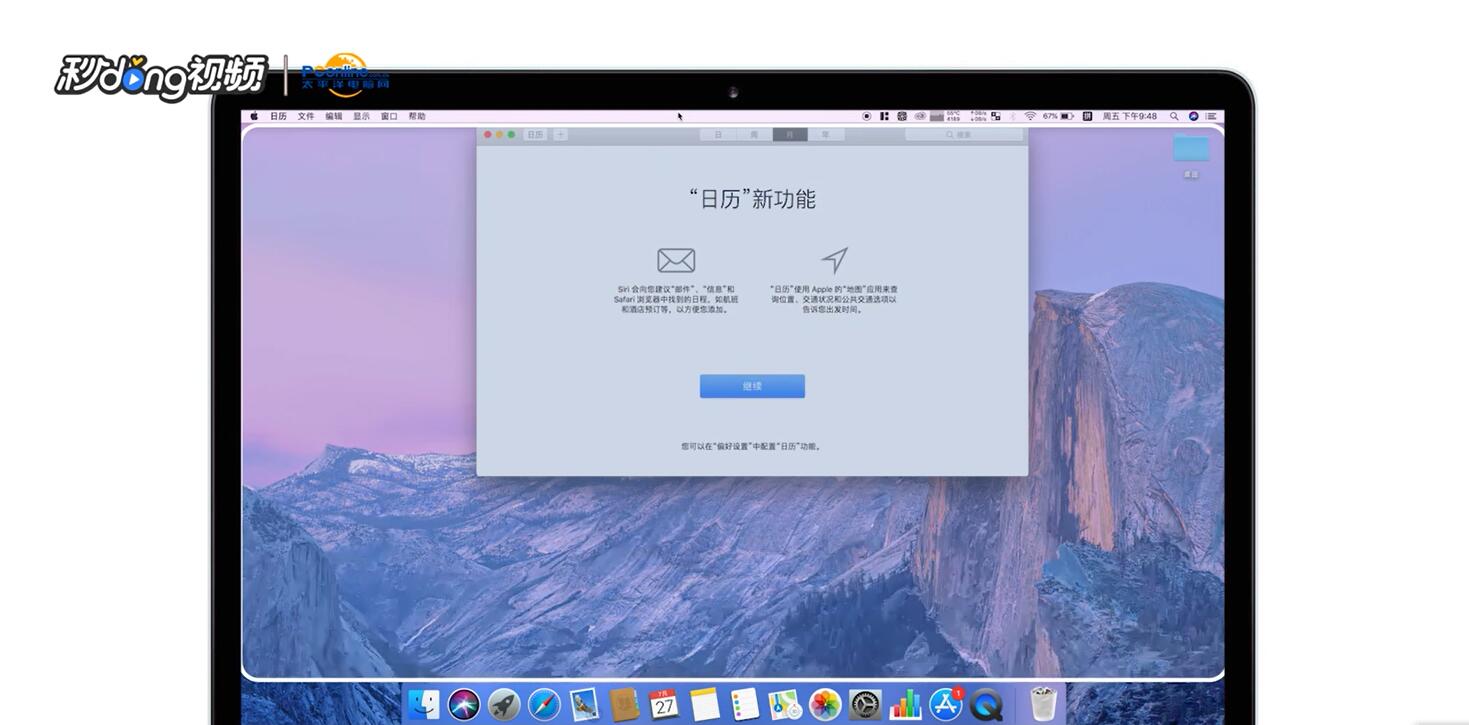Open the Mail stamp icon in Dock

584,704
